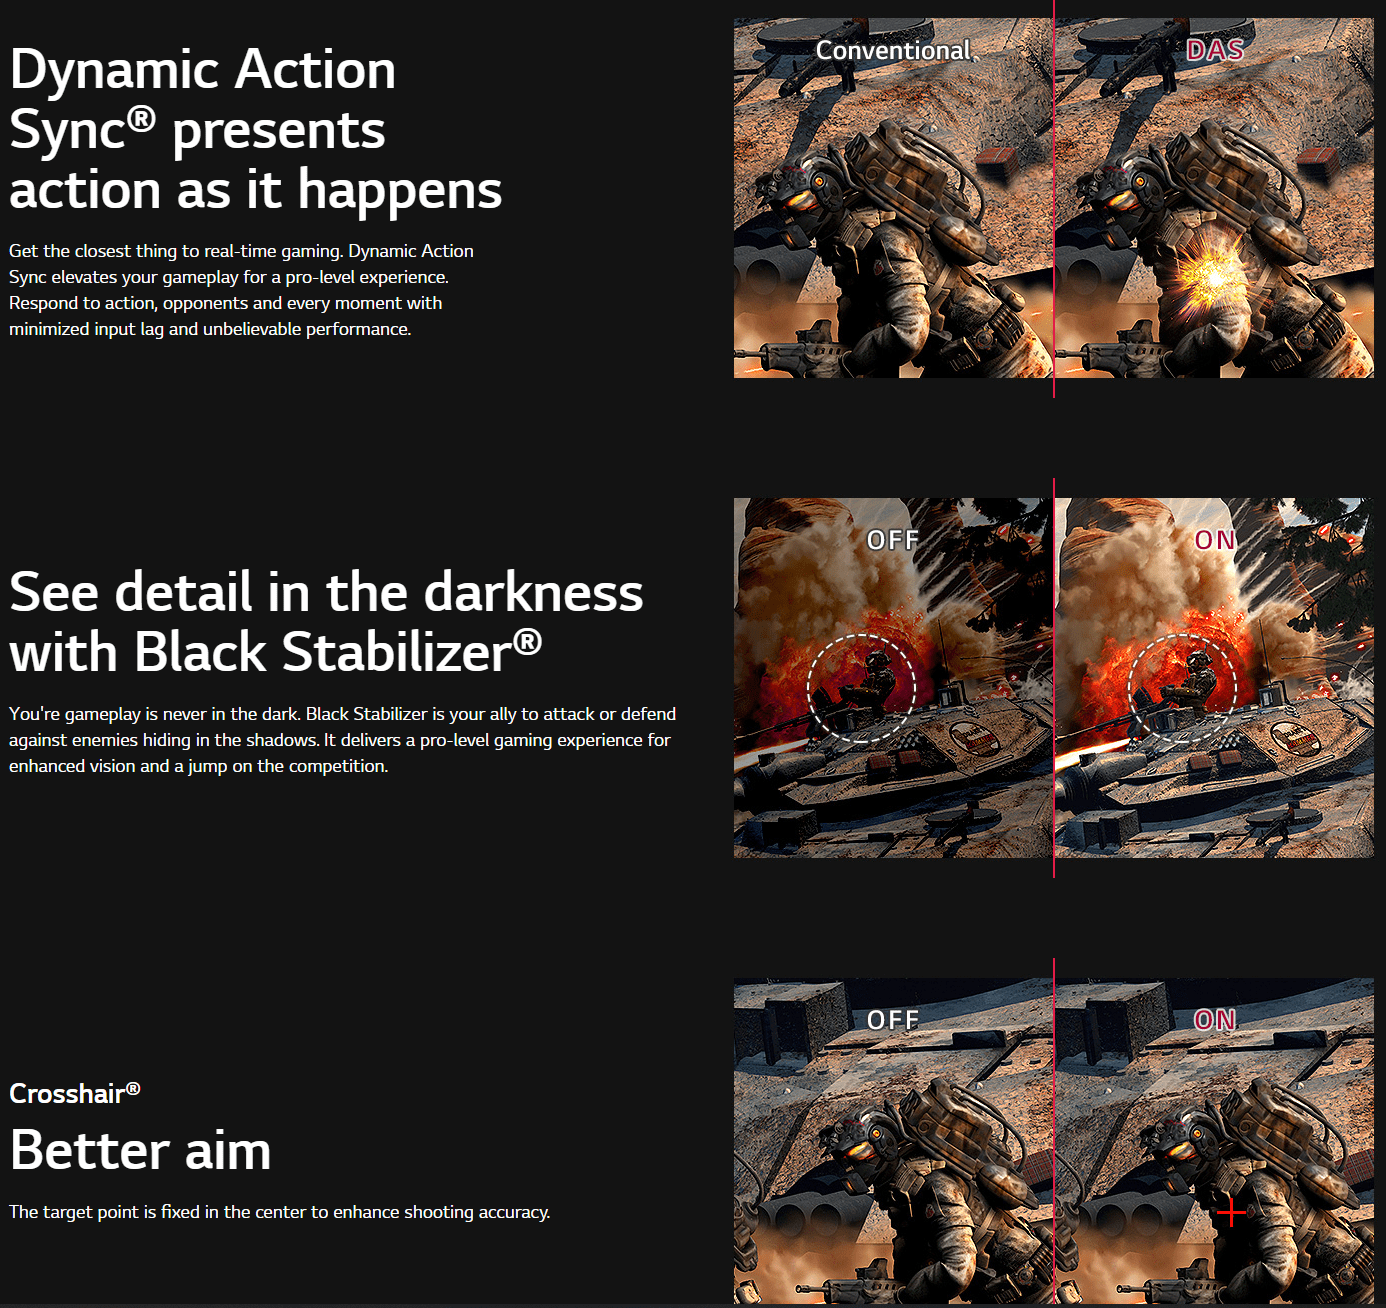
Task: Click the red "DAS" label
Action: [1214, 51]
